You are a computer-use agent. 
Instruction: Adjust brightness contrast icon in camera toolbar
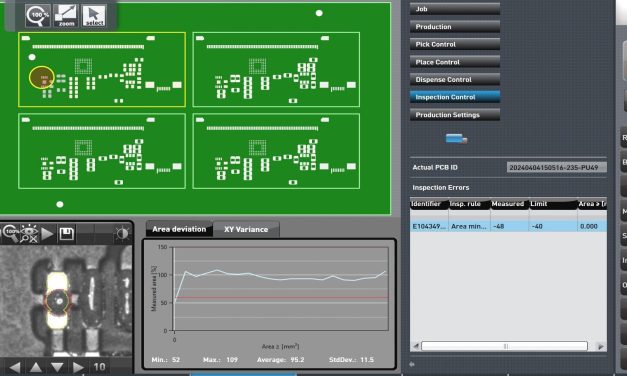point(122,234)
